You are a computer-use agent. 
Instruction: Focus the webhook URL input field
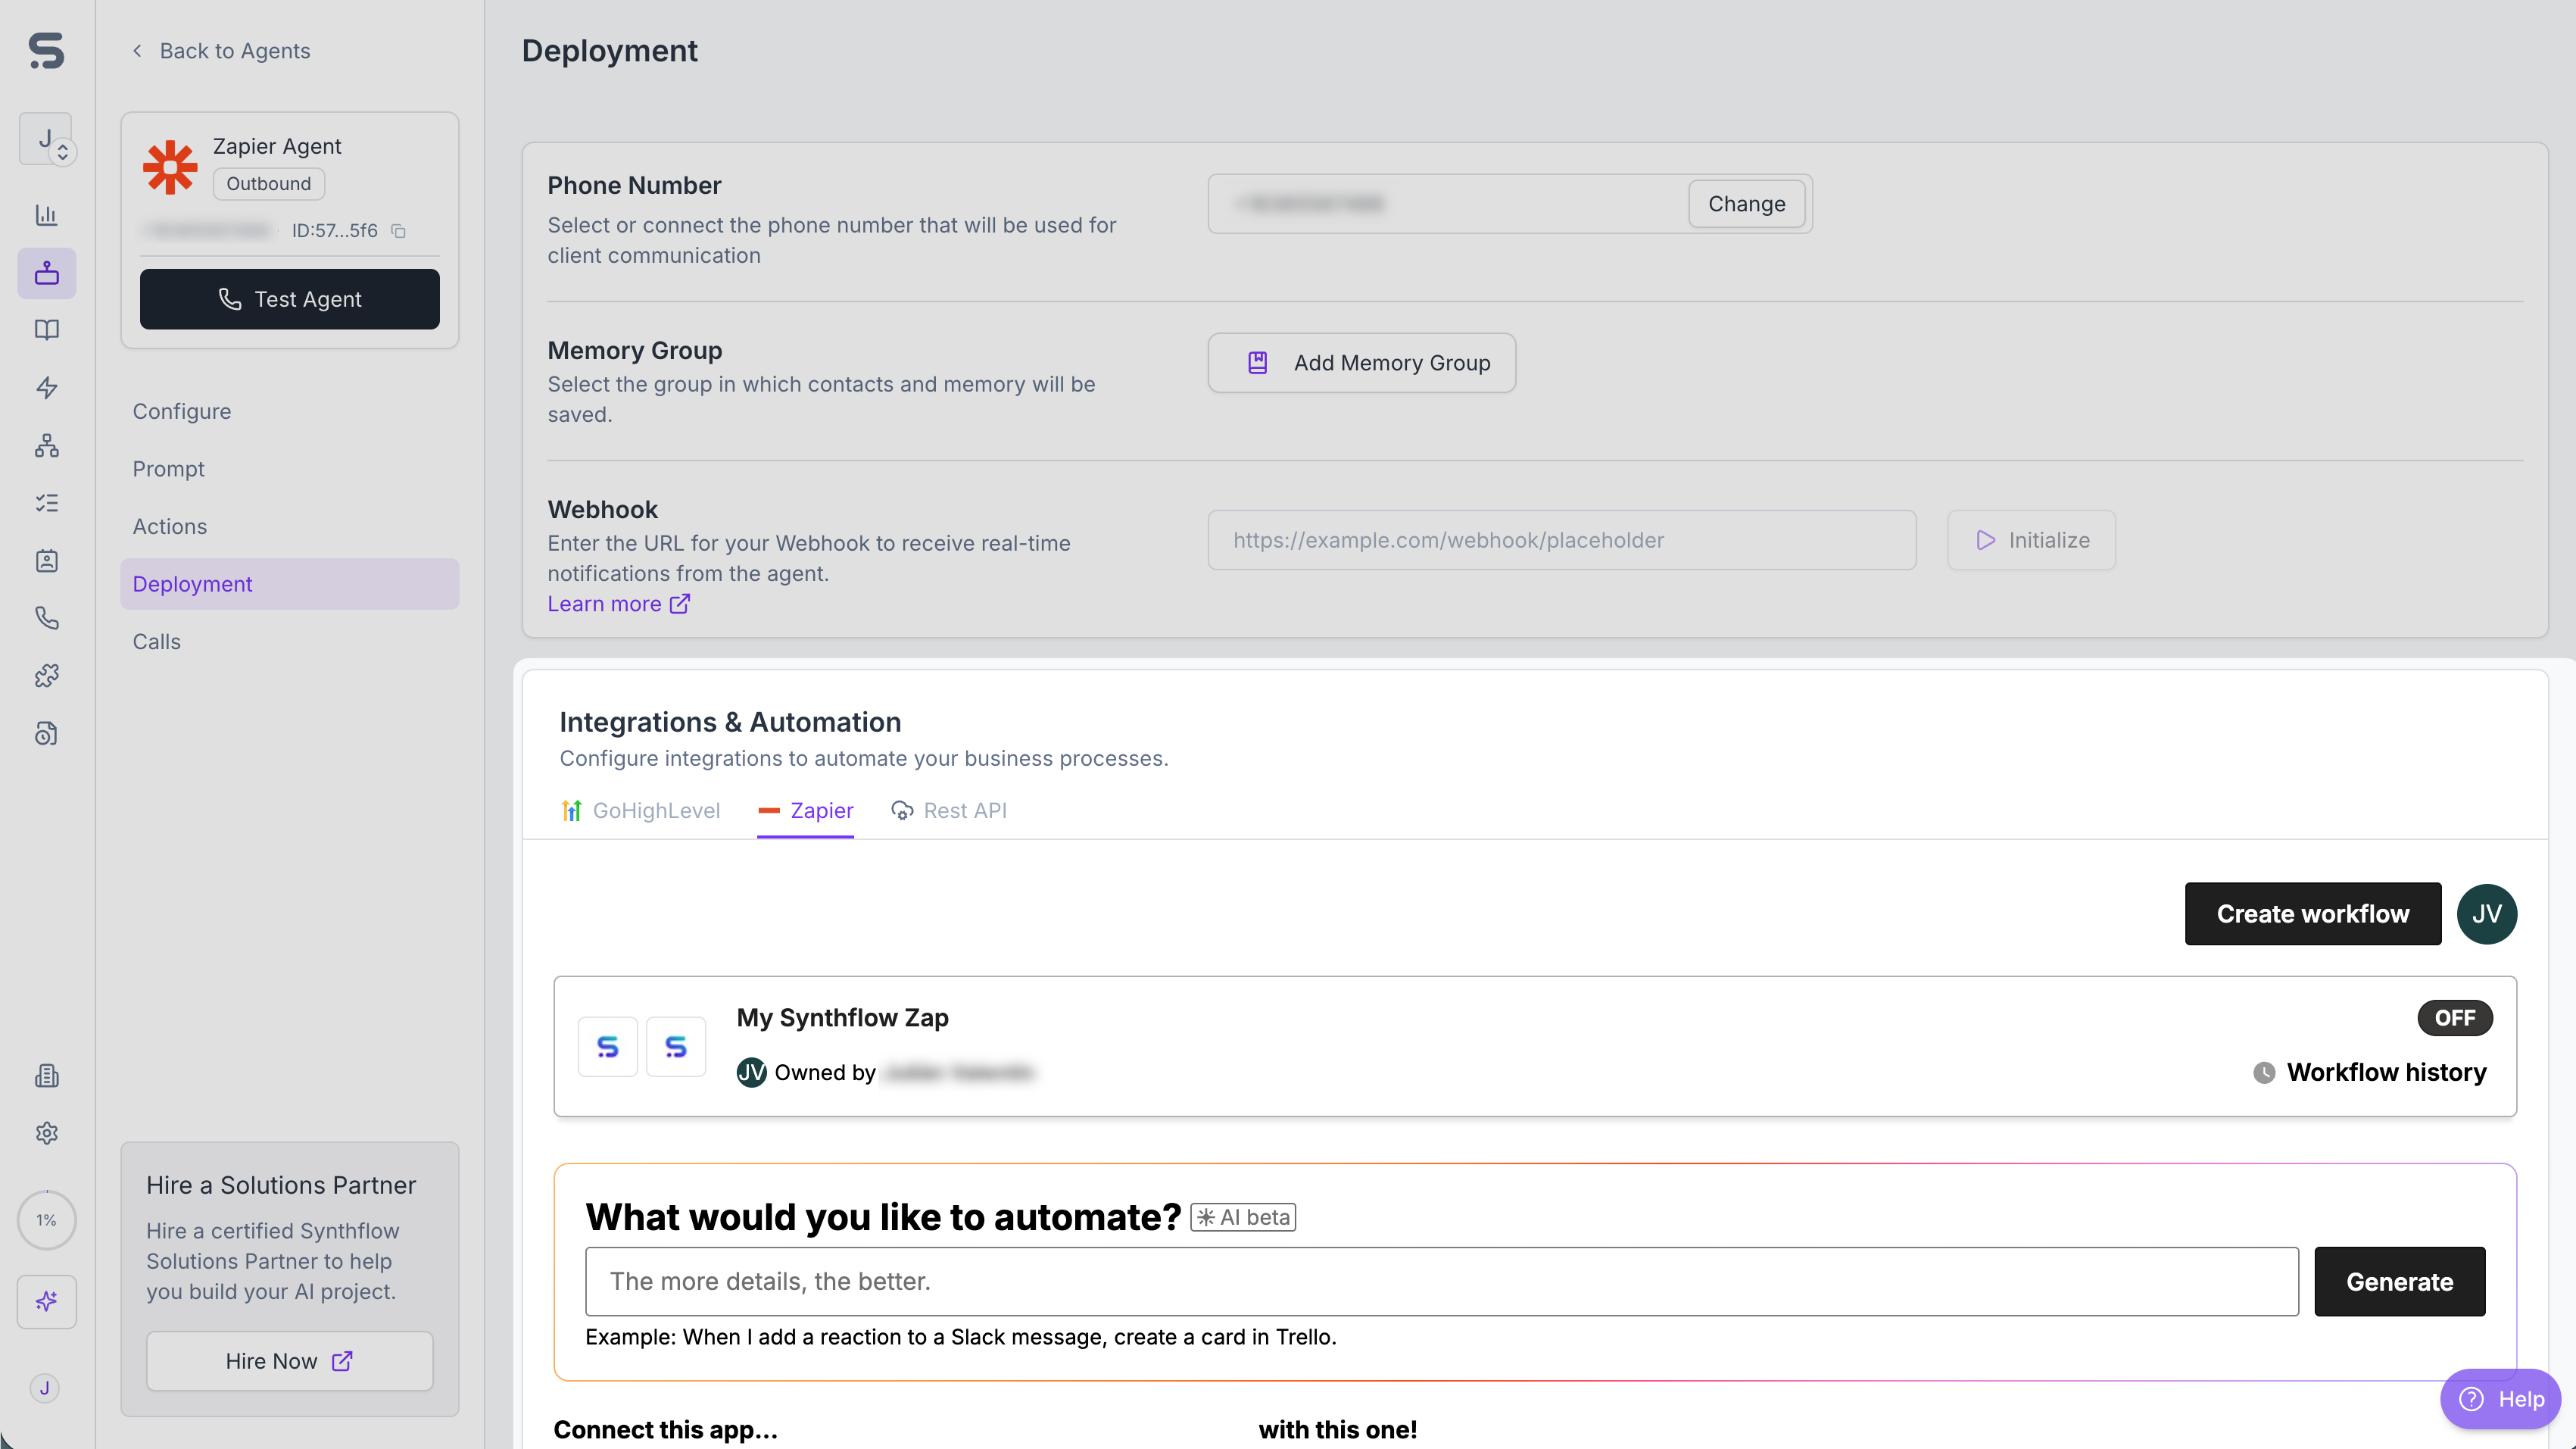[1561, 541]
